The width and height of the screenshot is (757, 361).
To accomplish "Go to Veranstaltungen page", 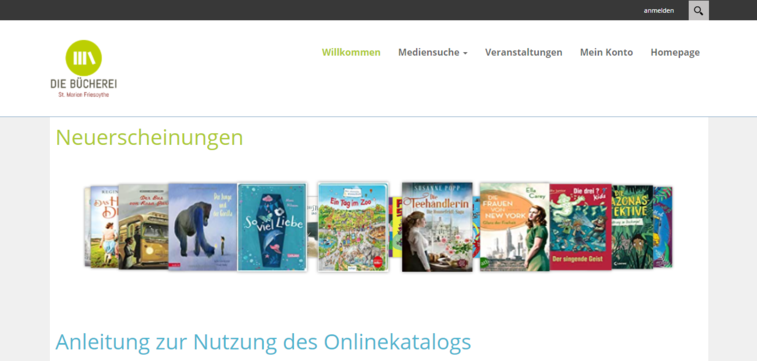I will (x=523, y=52).
